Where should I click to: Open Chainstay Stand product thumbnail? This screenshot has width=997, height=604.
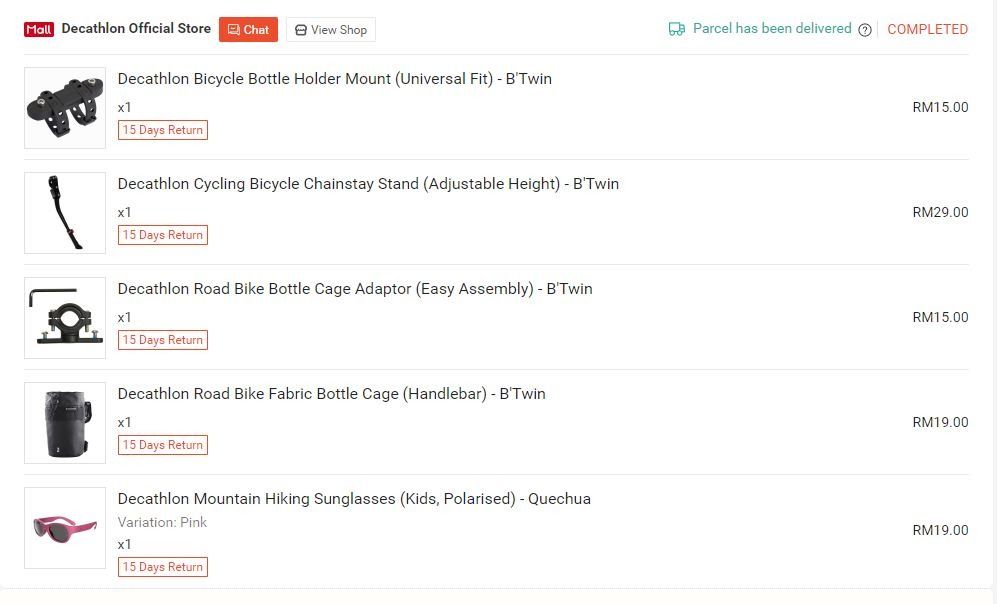[x=65, y=213]
